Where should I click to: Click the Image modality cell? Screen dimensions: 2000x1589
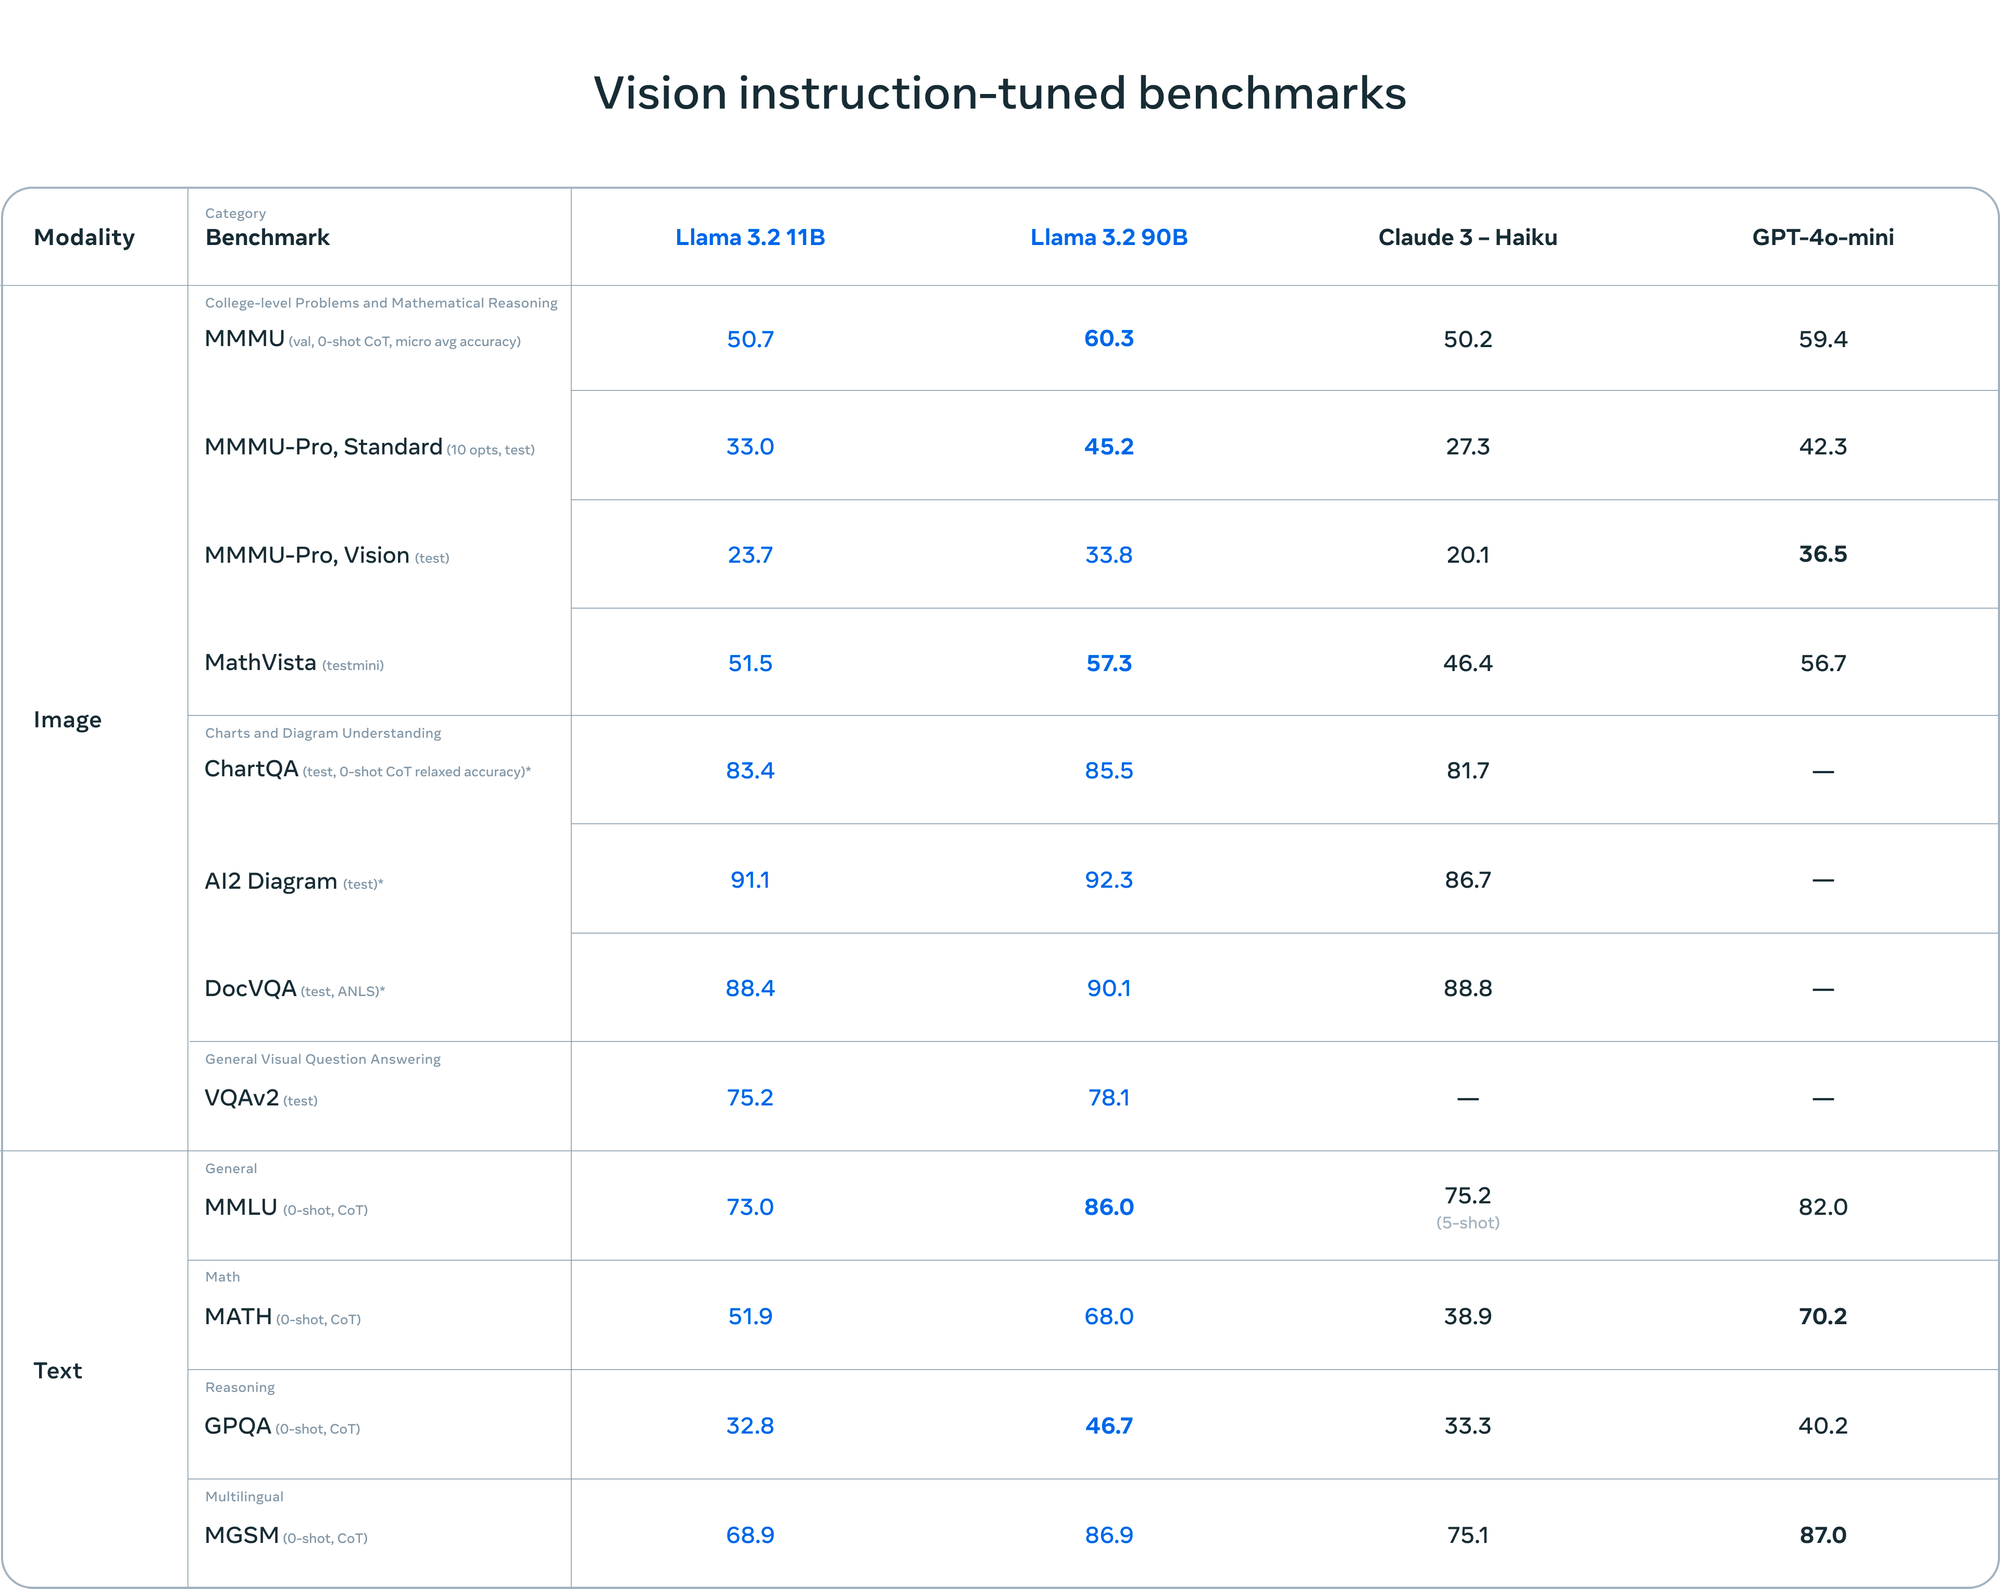click(67, 720)
